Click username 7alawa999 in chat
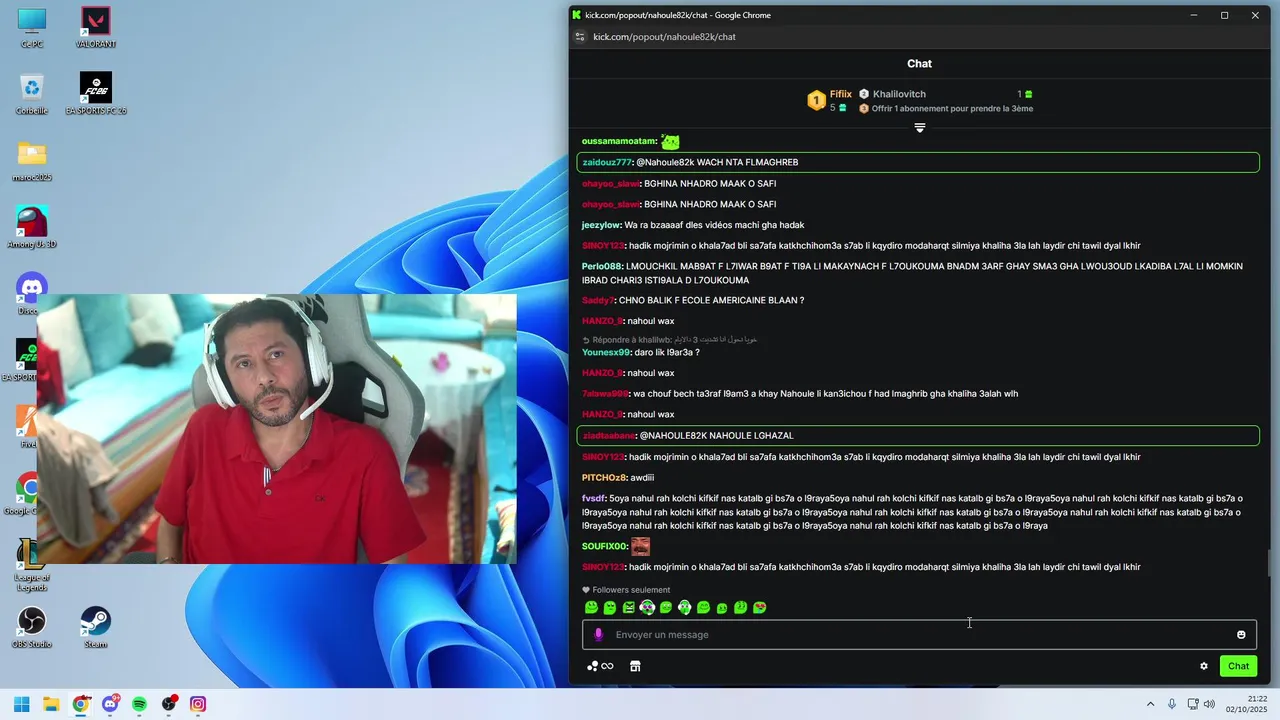This screenshot has height=720, width=1280. coord(605,394)
